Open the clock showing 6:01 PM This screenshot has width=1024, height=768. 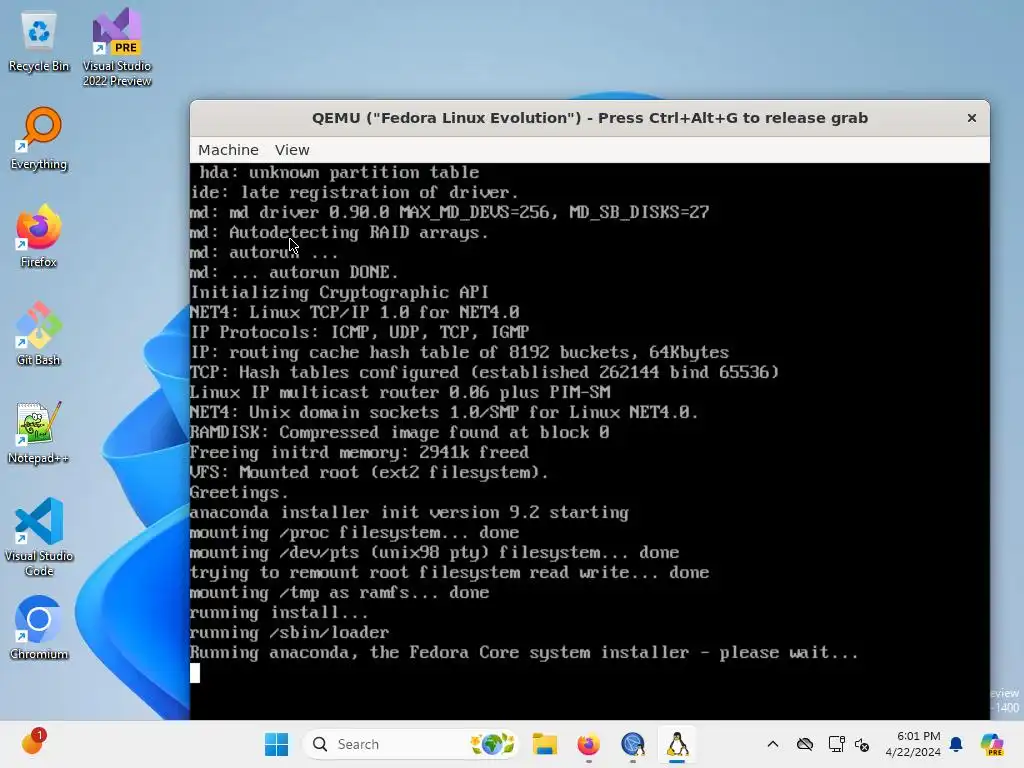[913, 744]
